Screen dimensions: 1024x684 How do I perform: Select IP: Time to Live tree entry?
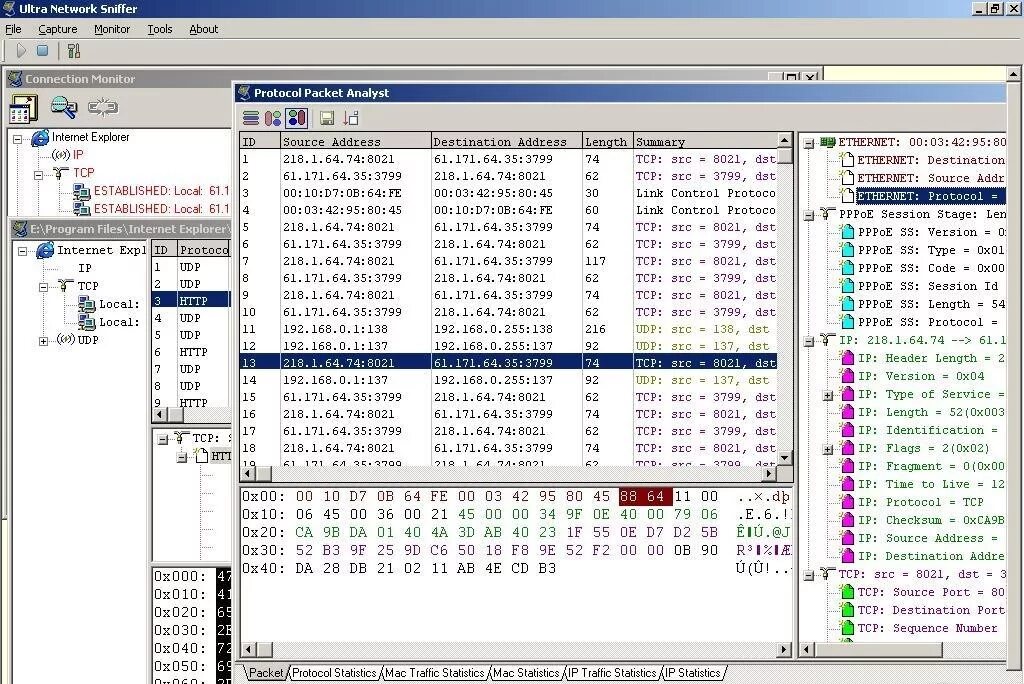click(931, 484)
